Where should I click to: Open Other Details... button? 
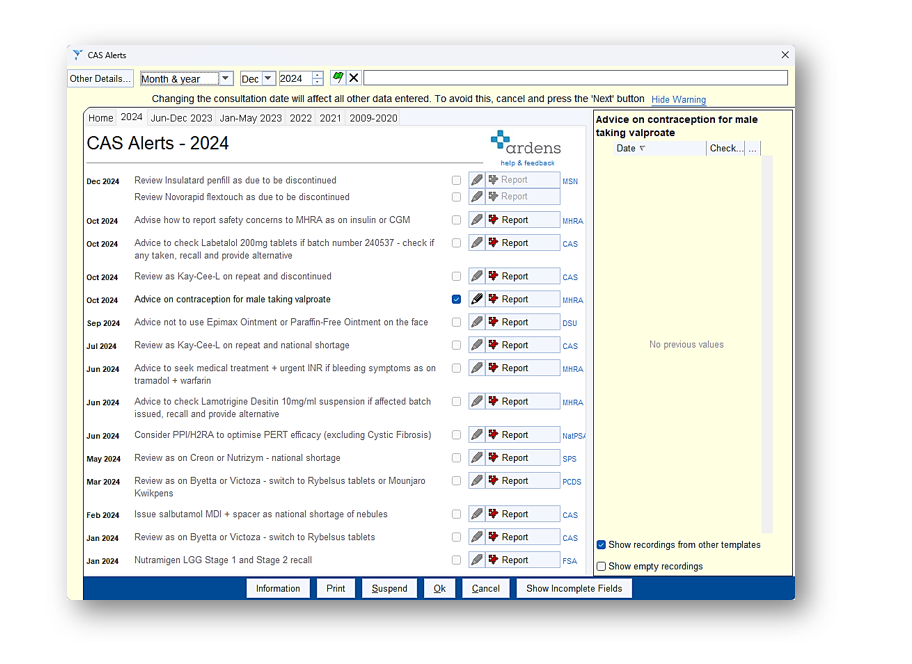100,78
